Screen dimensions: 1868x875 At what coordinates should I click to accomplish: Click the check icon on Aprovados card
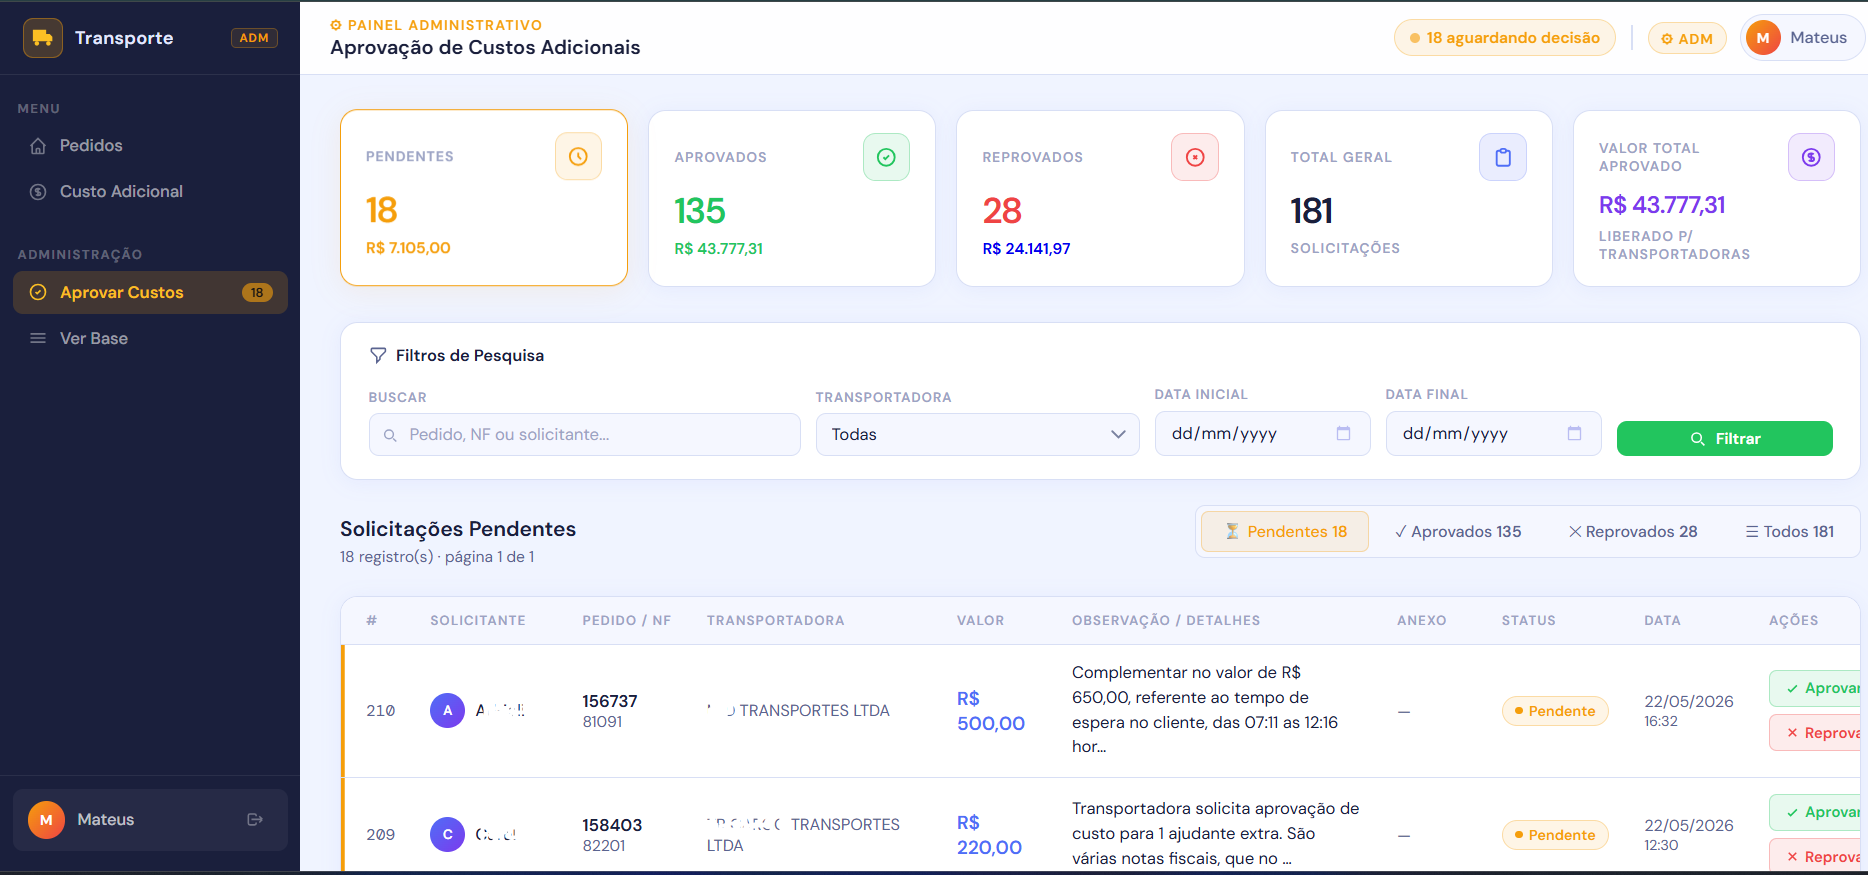point(886,157)
